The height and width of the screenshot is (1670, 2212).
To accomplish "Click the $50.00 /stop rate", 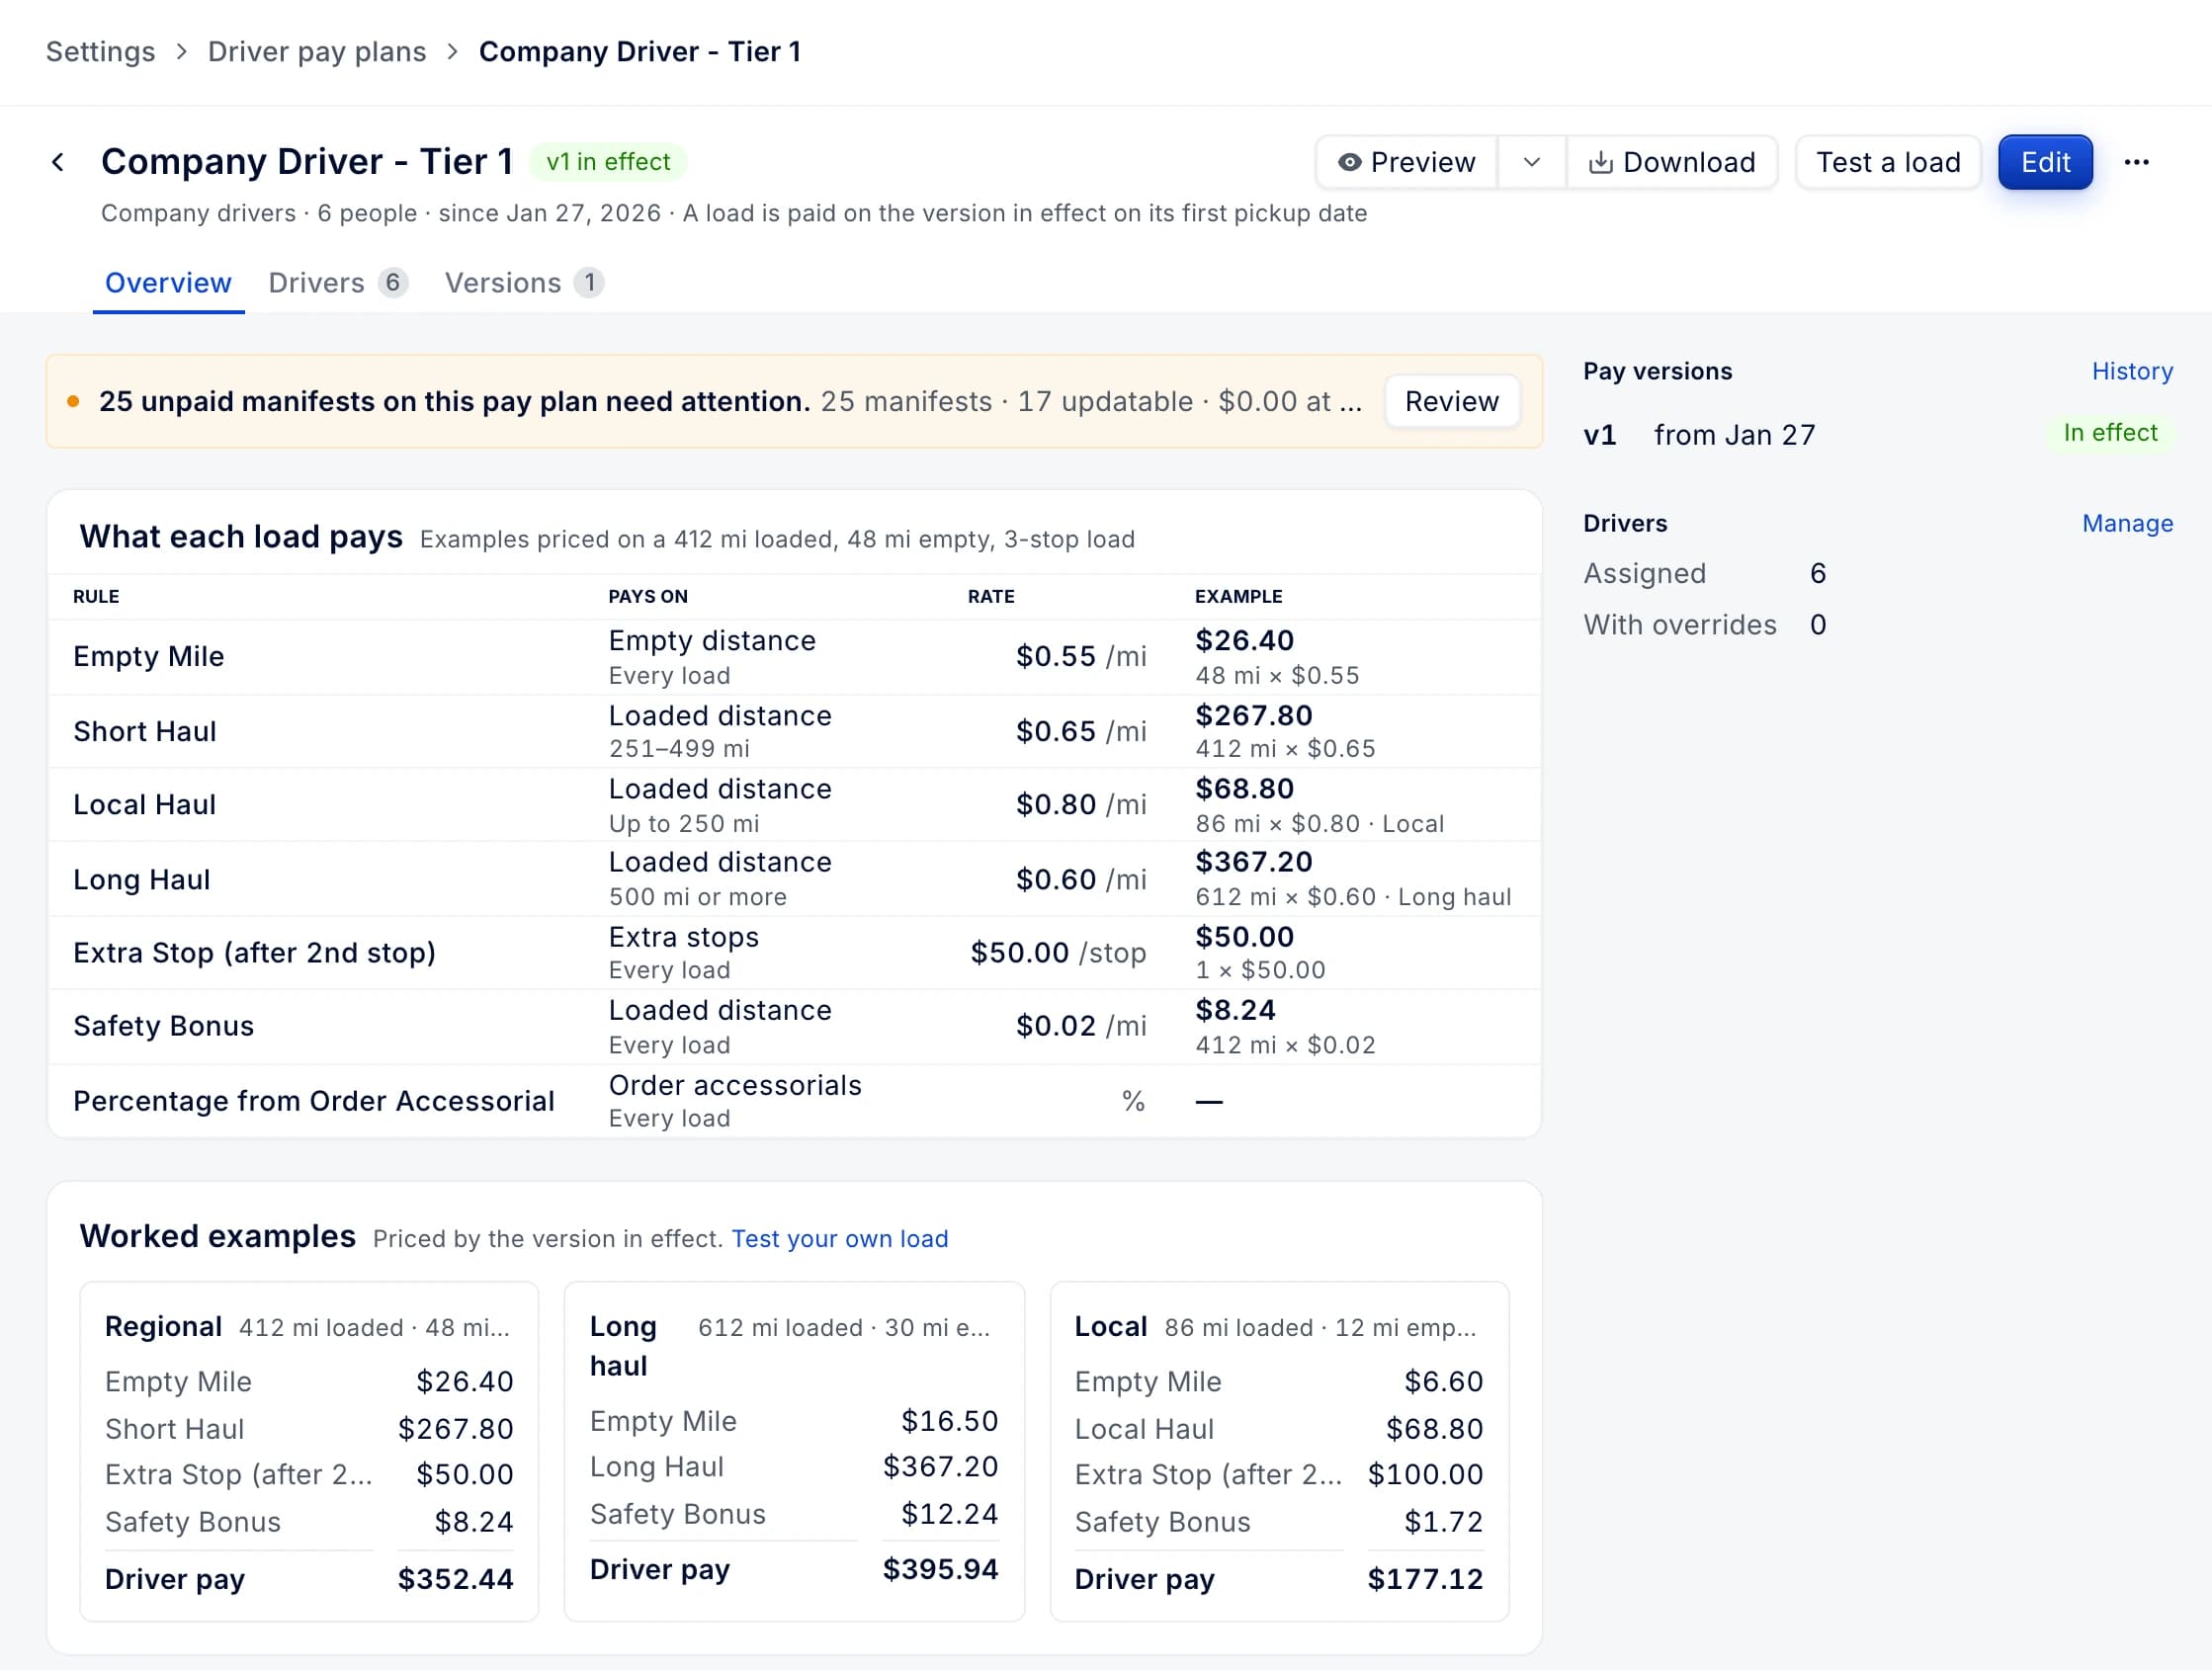I will [1058, 952].
